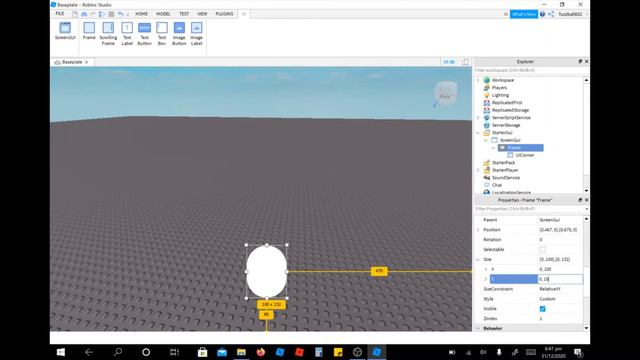Switch to the TEST ribbon tab
This screenshot has width=640, height=360.
(x=184, y=14)
